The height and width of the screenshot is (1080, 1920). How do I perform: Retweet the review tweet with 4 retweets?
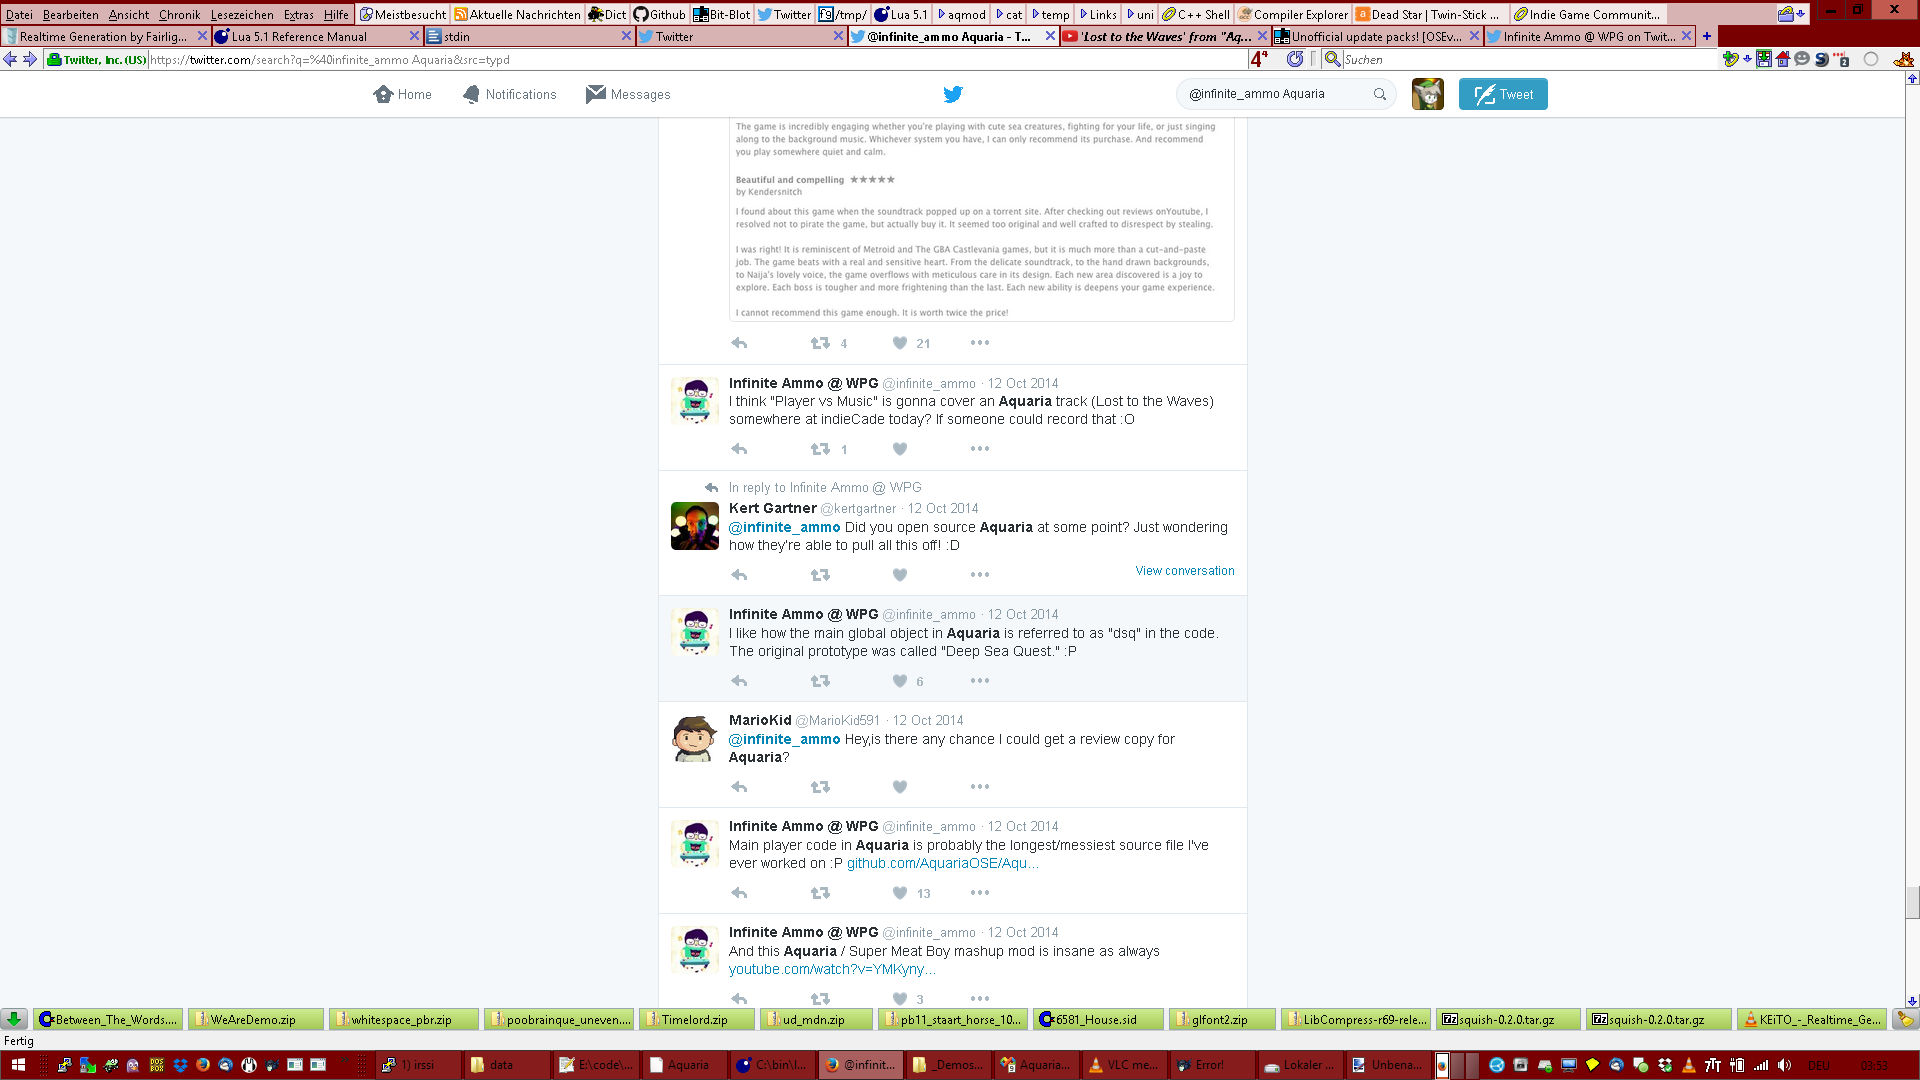(820, 343)
